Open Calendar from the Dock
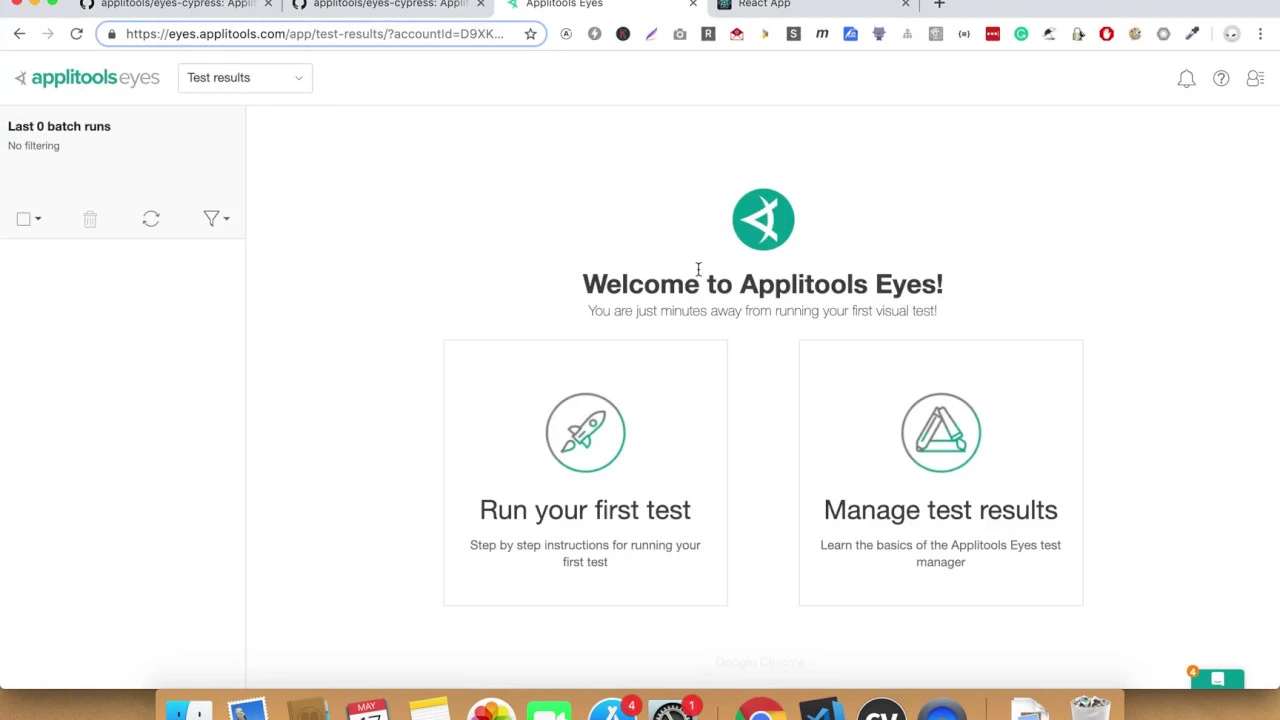 pyautogui.click(x=368, y=710)
